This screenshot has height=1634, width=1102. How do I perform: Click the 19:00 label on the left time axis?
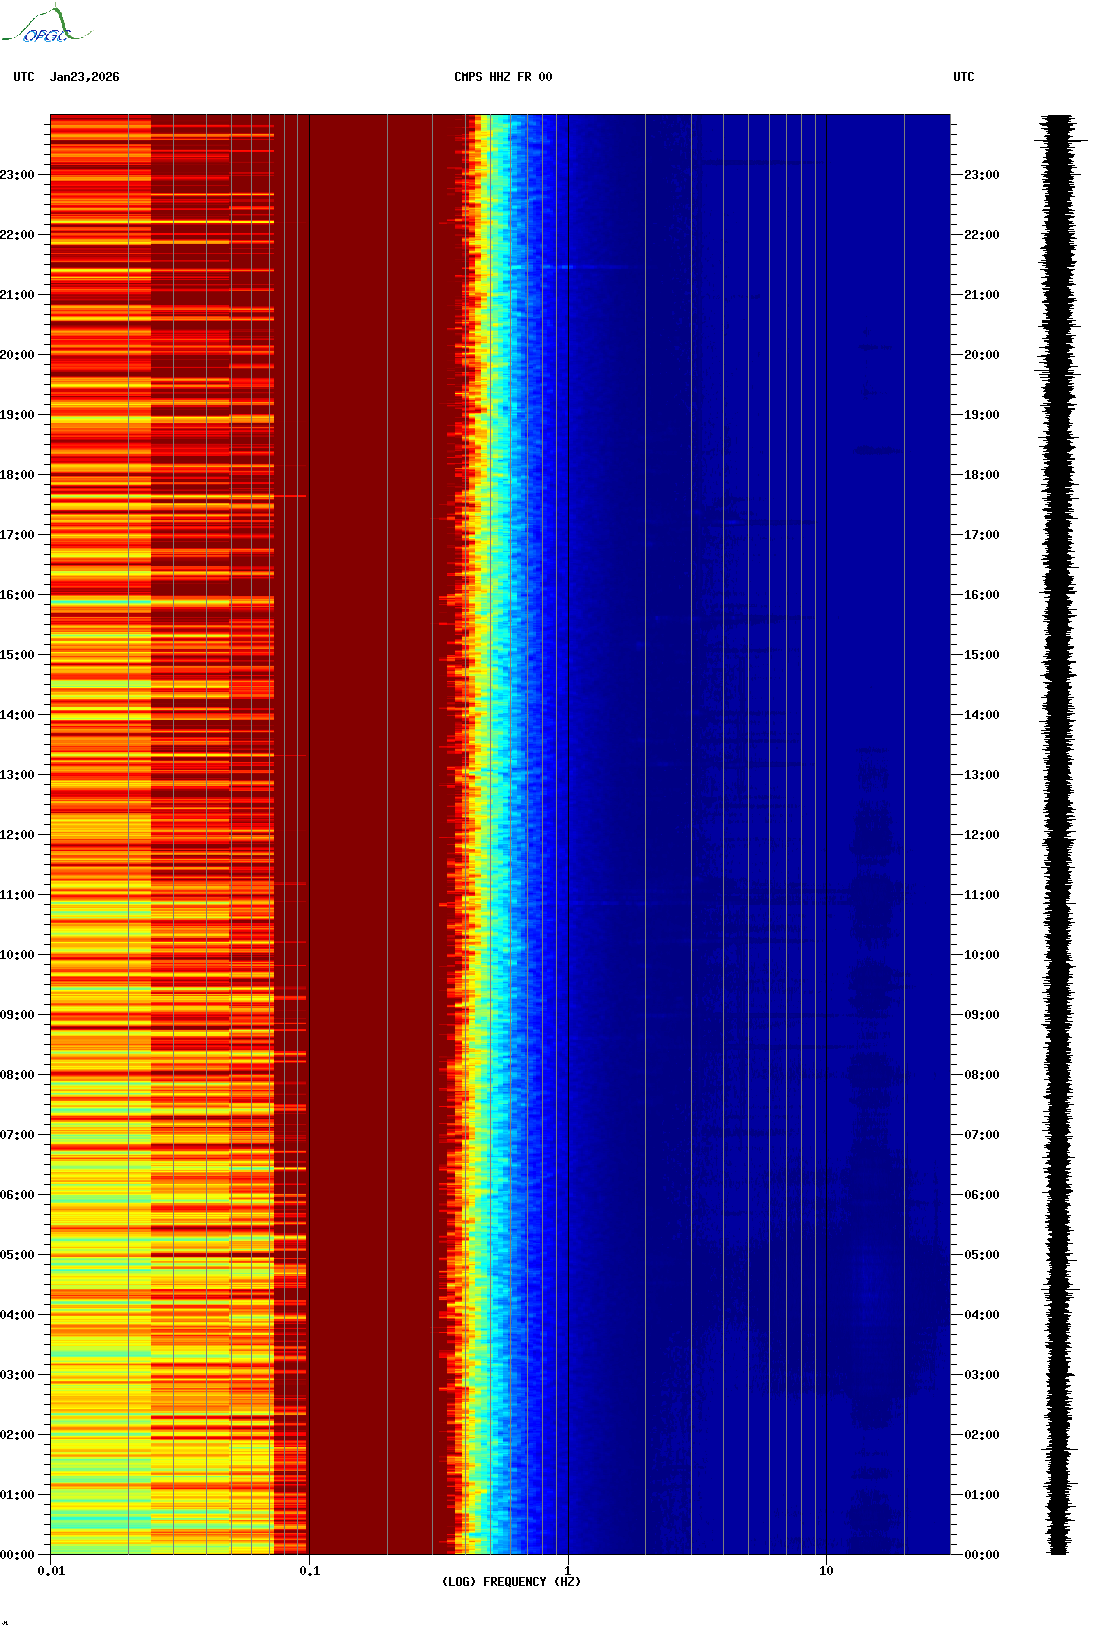[x=17, y=415]
